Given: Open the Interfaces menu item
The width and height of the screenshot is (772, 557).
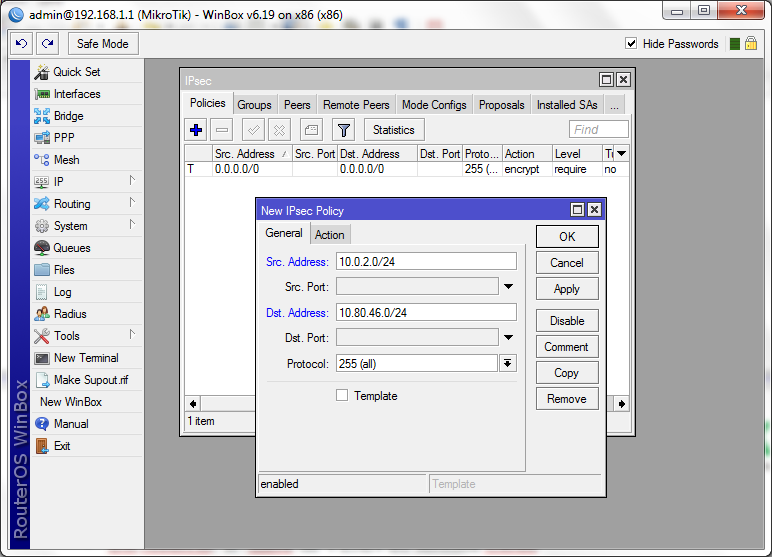Looking at the screenshot, I should tap(87, 94).
